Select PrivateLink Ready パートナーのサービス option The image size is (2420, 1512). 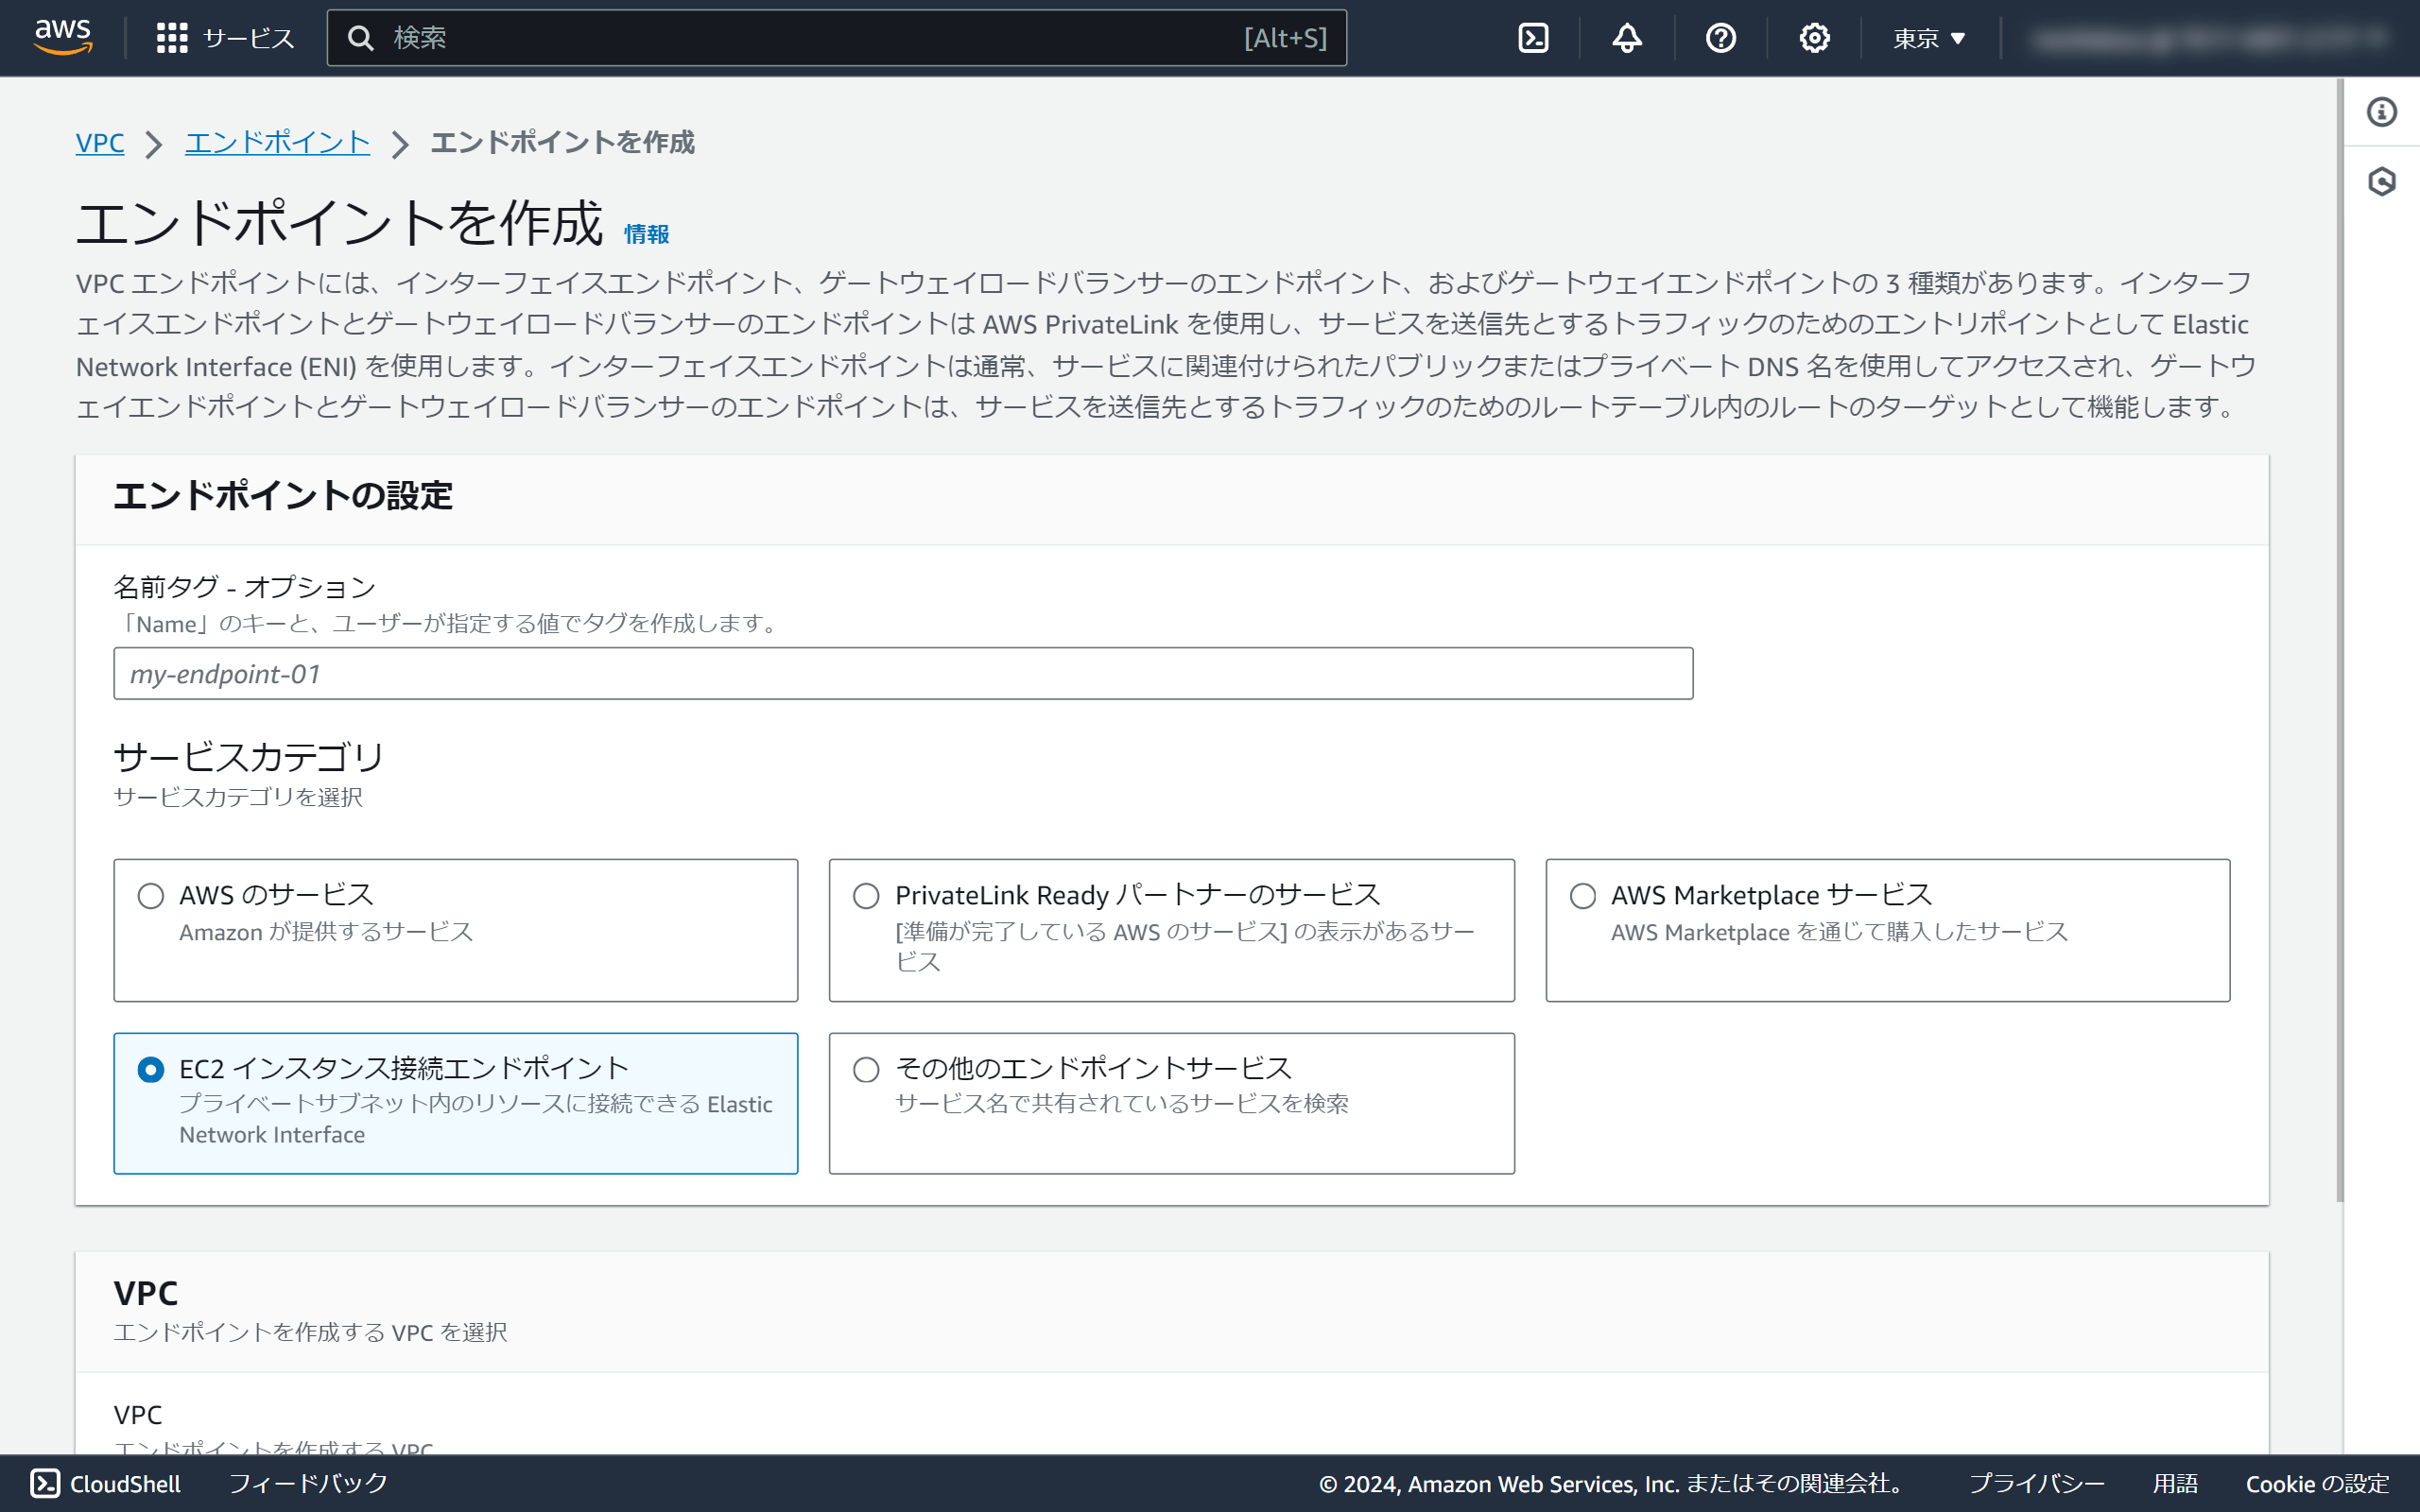[866, 895]
